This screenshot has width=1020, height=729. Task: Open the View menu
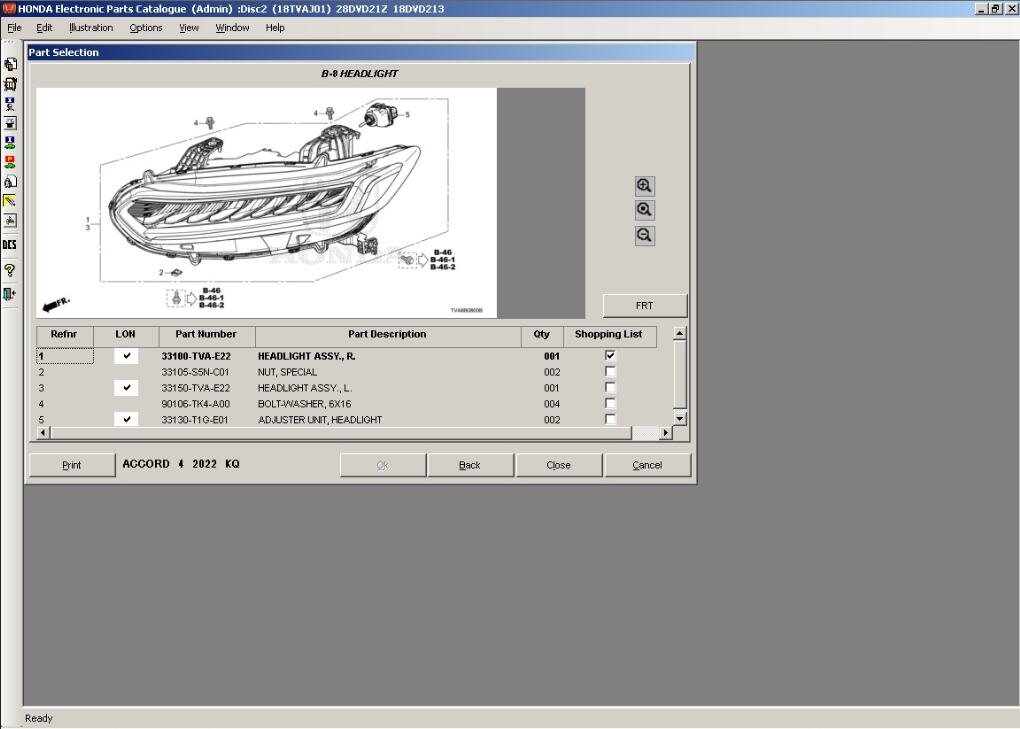[x=189, y=28]
